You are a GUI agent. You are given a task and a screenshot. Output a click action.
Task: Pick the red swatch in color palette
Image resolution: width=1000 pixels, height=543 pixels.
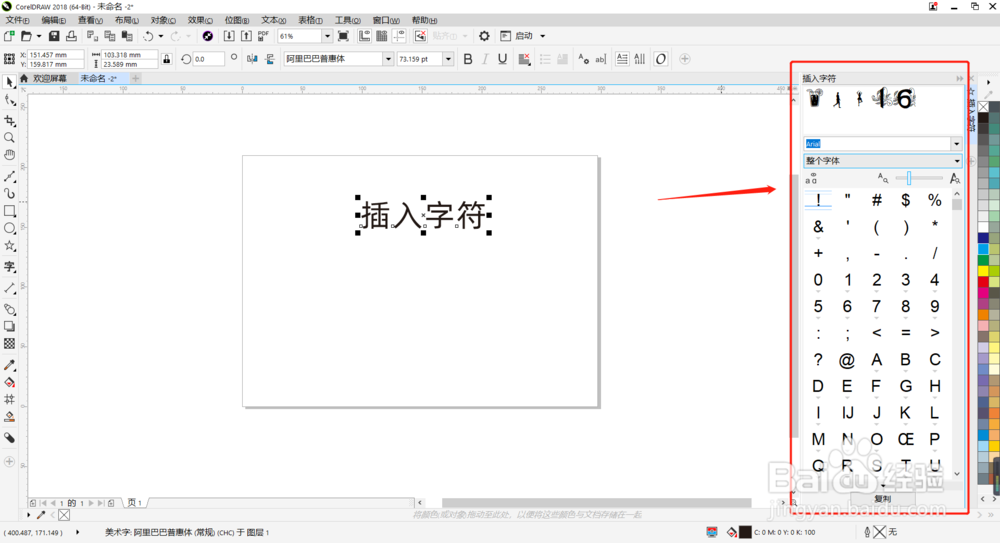pos(983,281)
